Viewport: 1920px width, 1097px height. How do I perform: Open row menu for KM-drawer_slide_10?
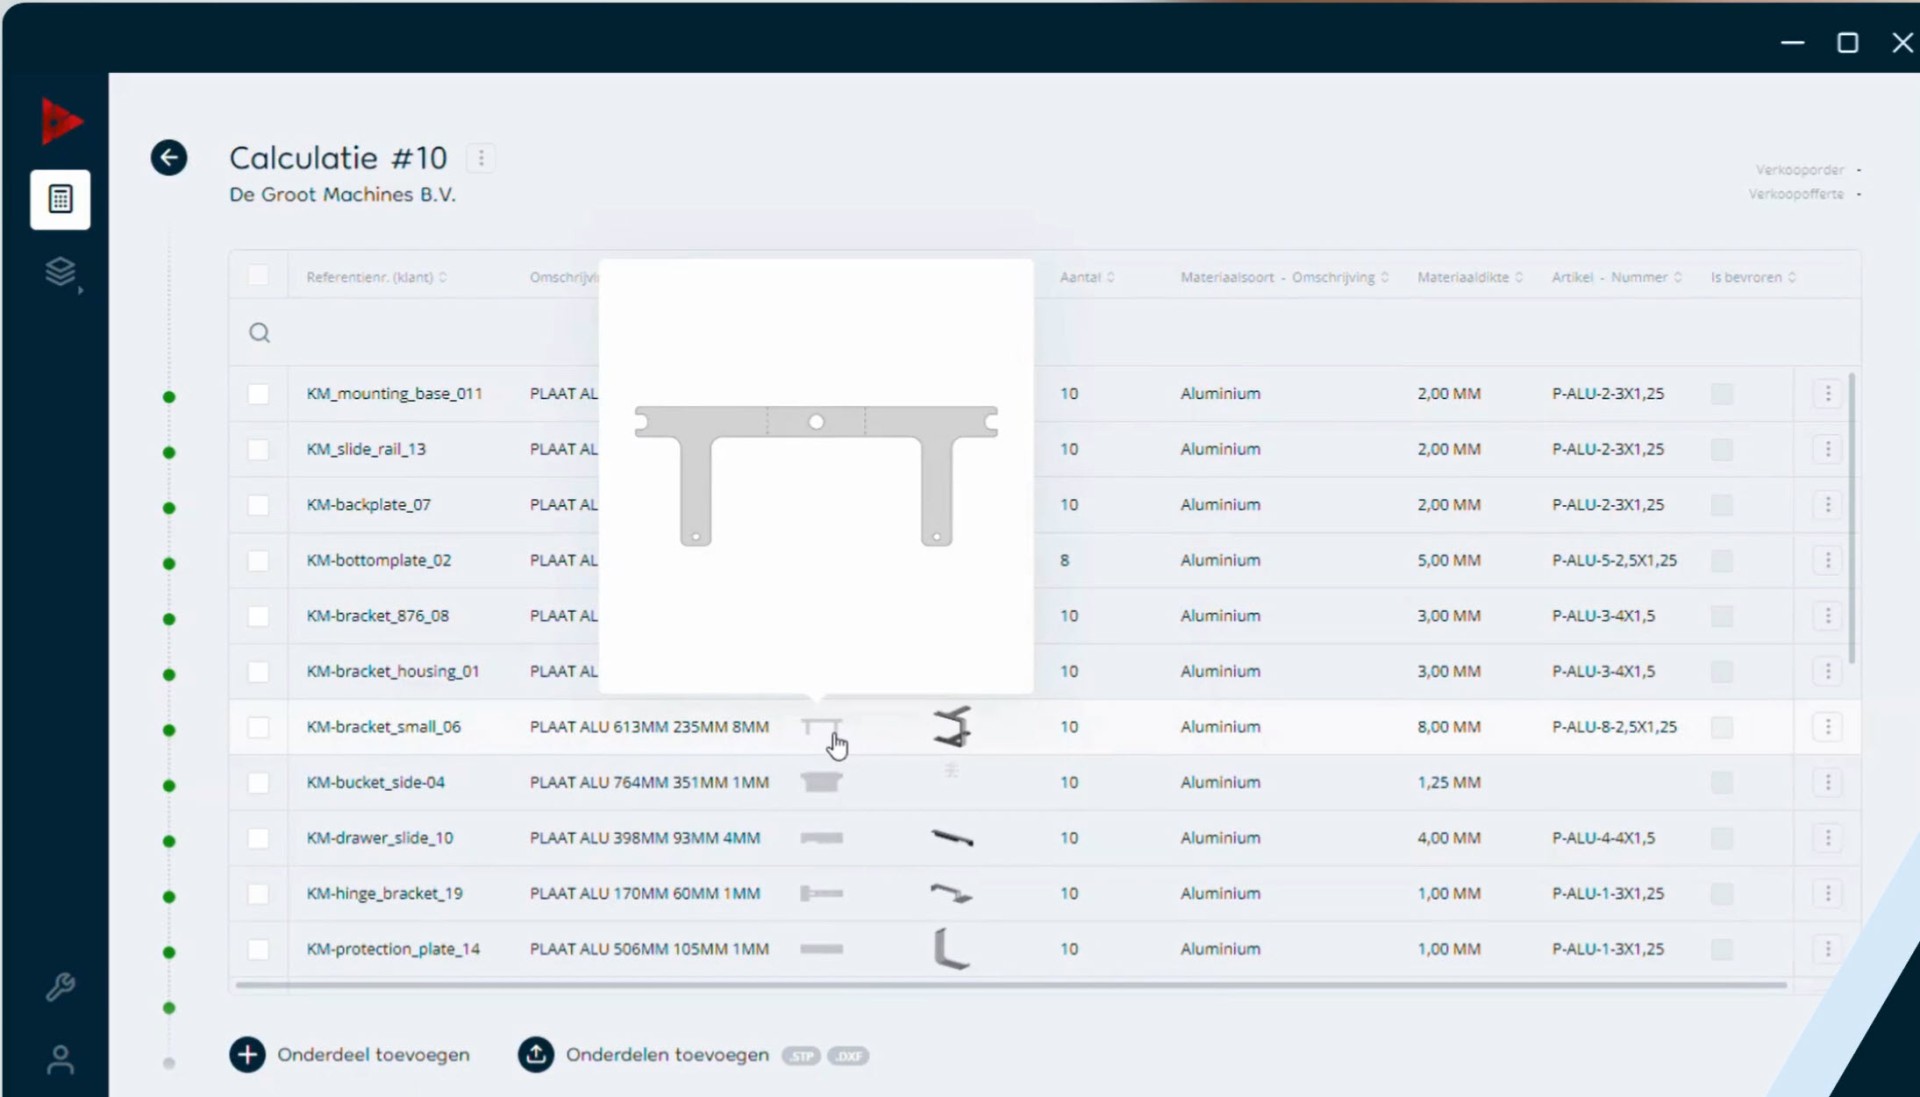(x=1827, y=838)
